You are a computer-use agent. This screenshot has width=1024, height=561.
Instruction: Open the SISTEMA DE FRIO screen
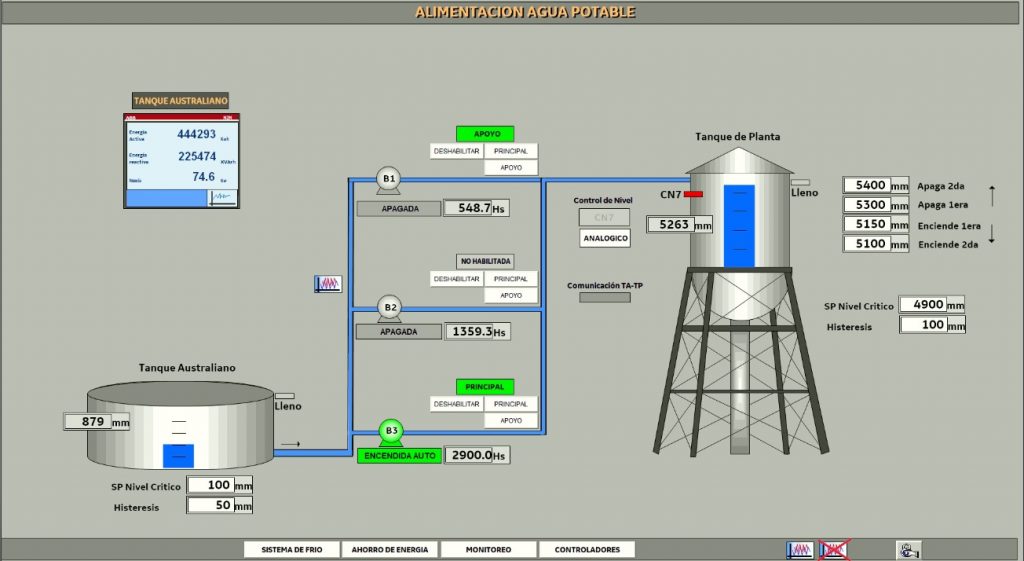click(289, 550)
